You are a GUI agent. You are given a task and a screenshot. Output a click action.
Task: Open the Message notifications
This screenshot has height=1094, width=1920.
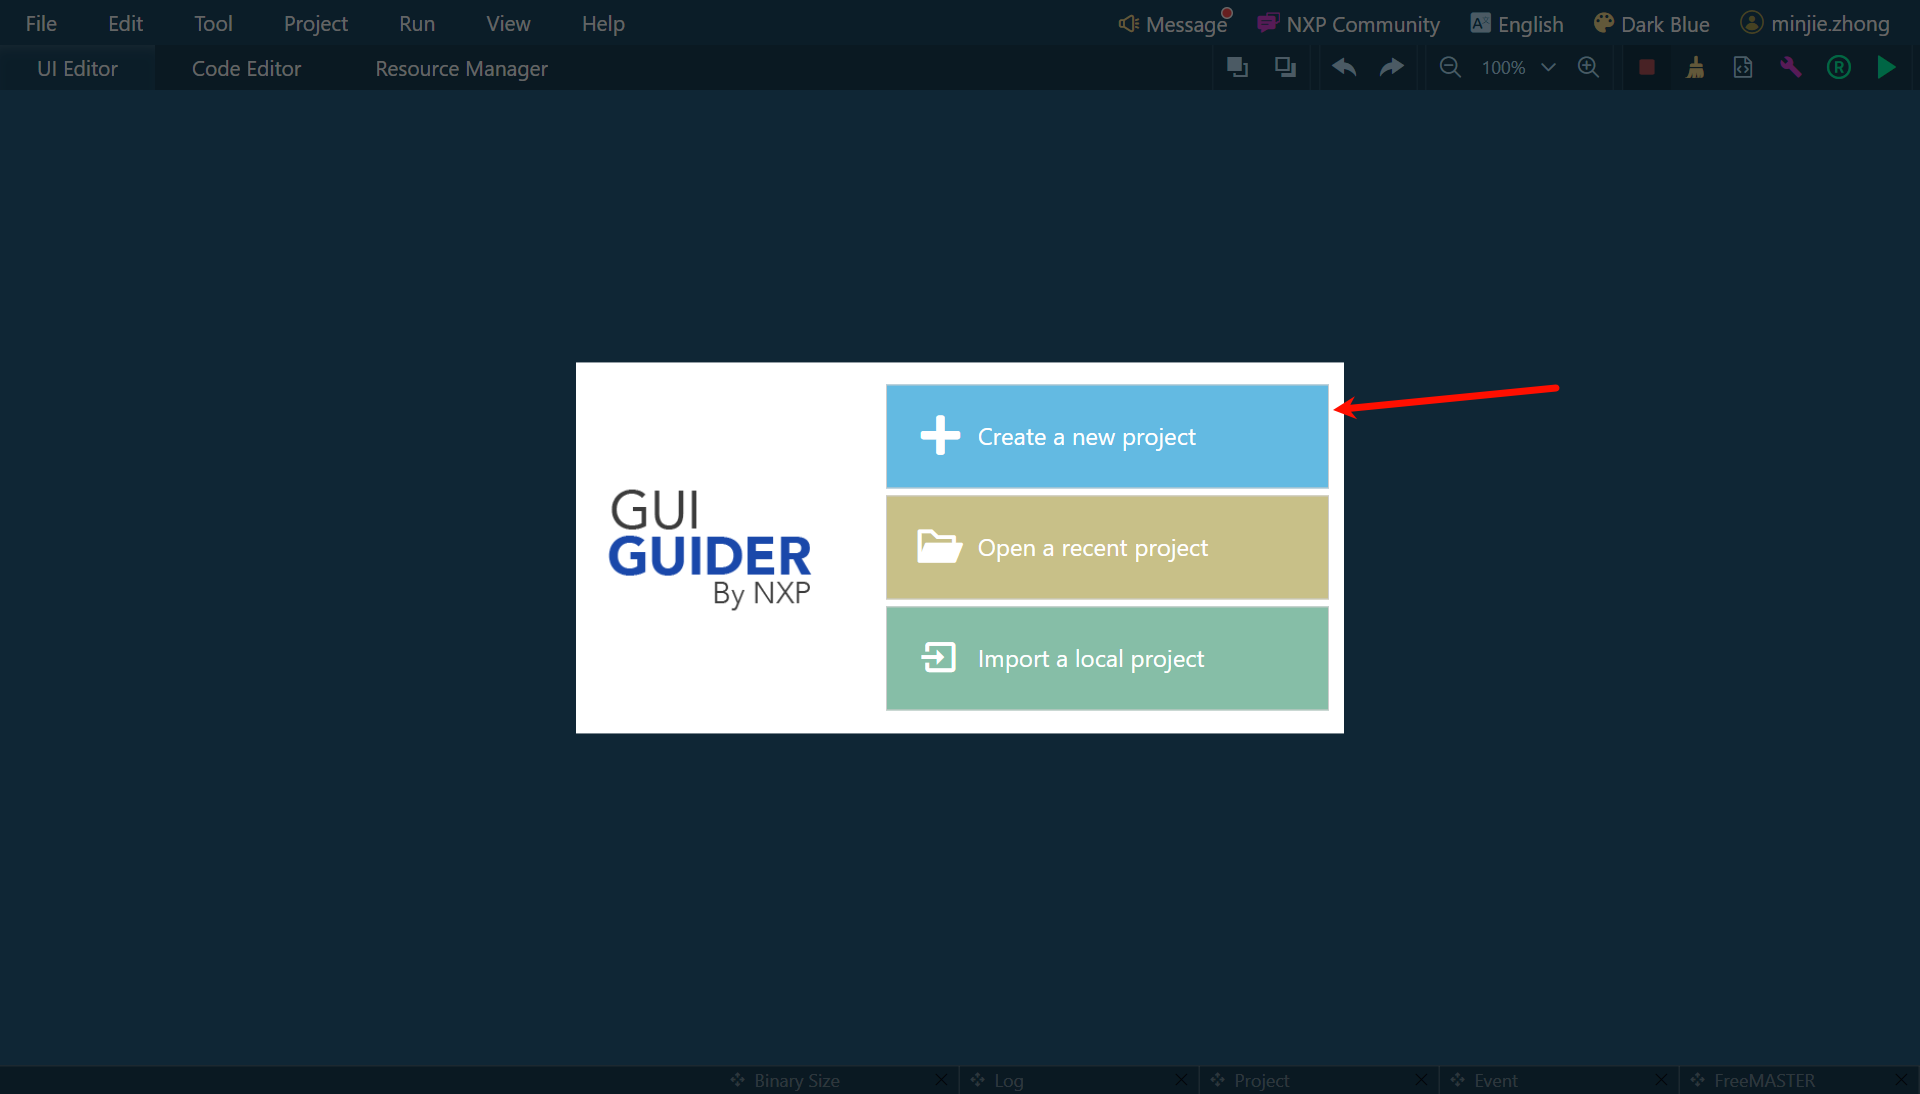[1174, 24]
